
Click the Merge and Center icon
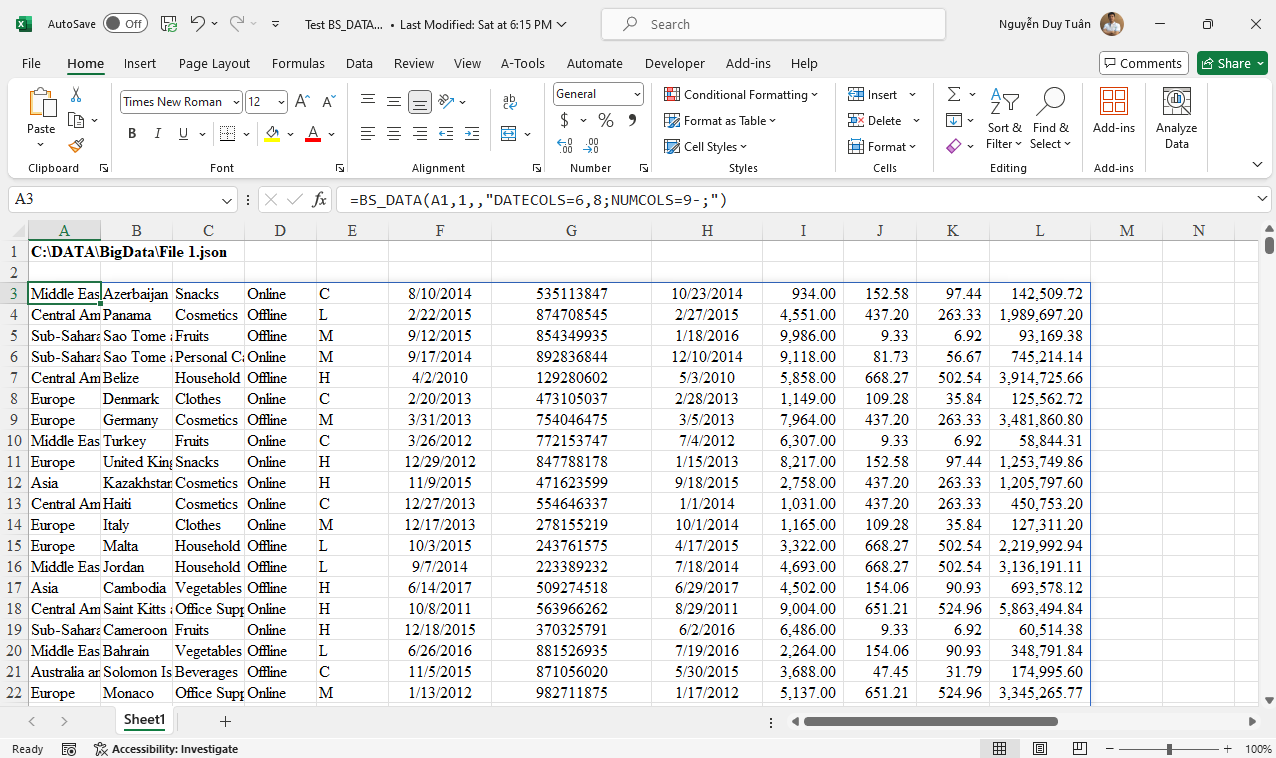tap(510, 133)
